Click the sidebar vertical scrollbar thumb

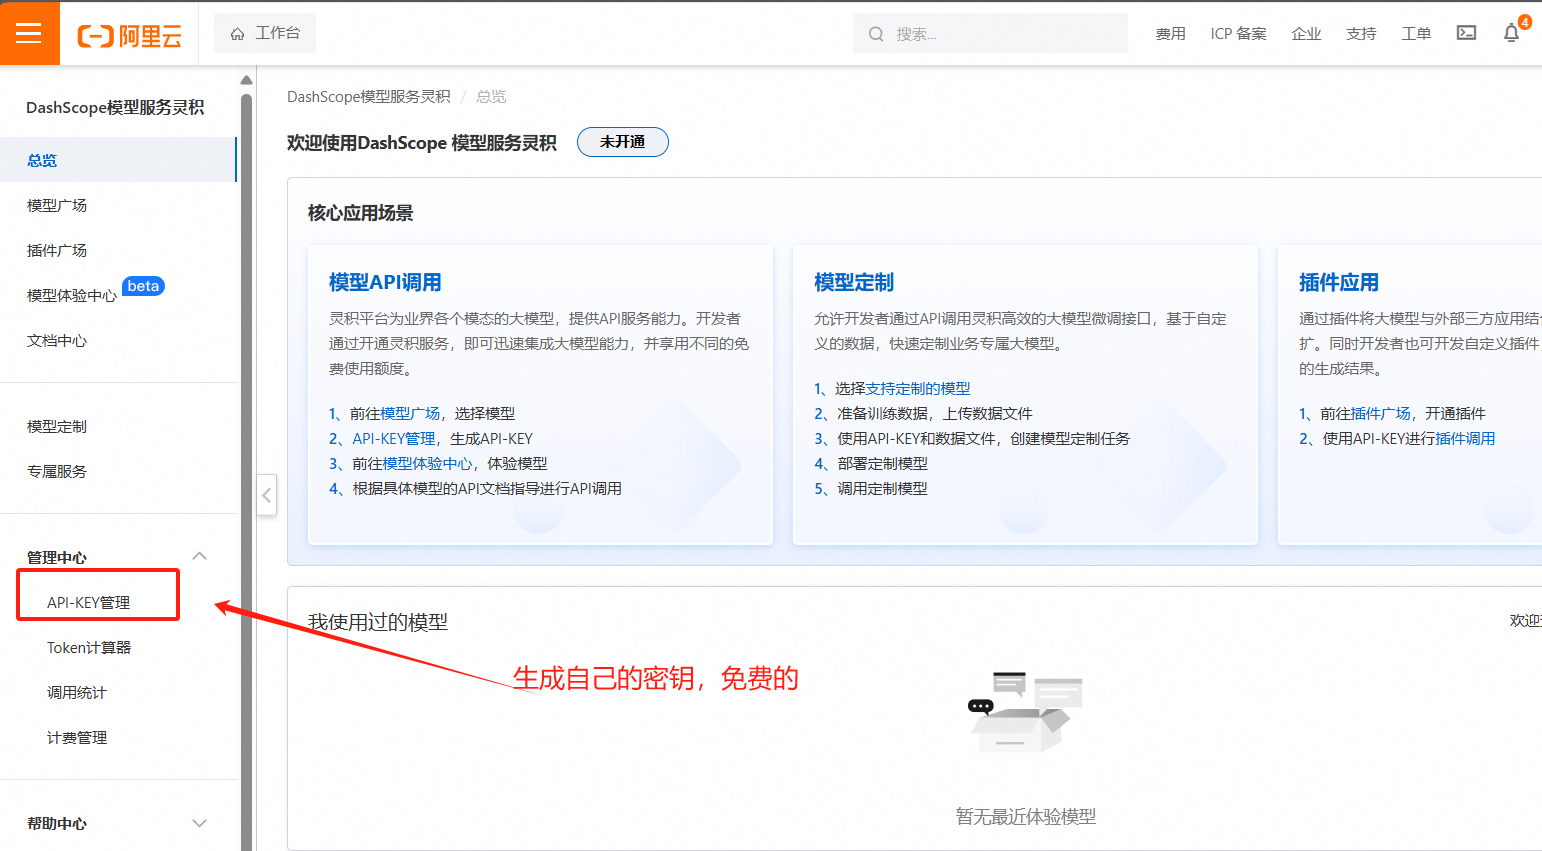pos(246,470)
